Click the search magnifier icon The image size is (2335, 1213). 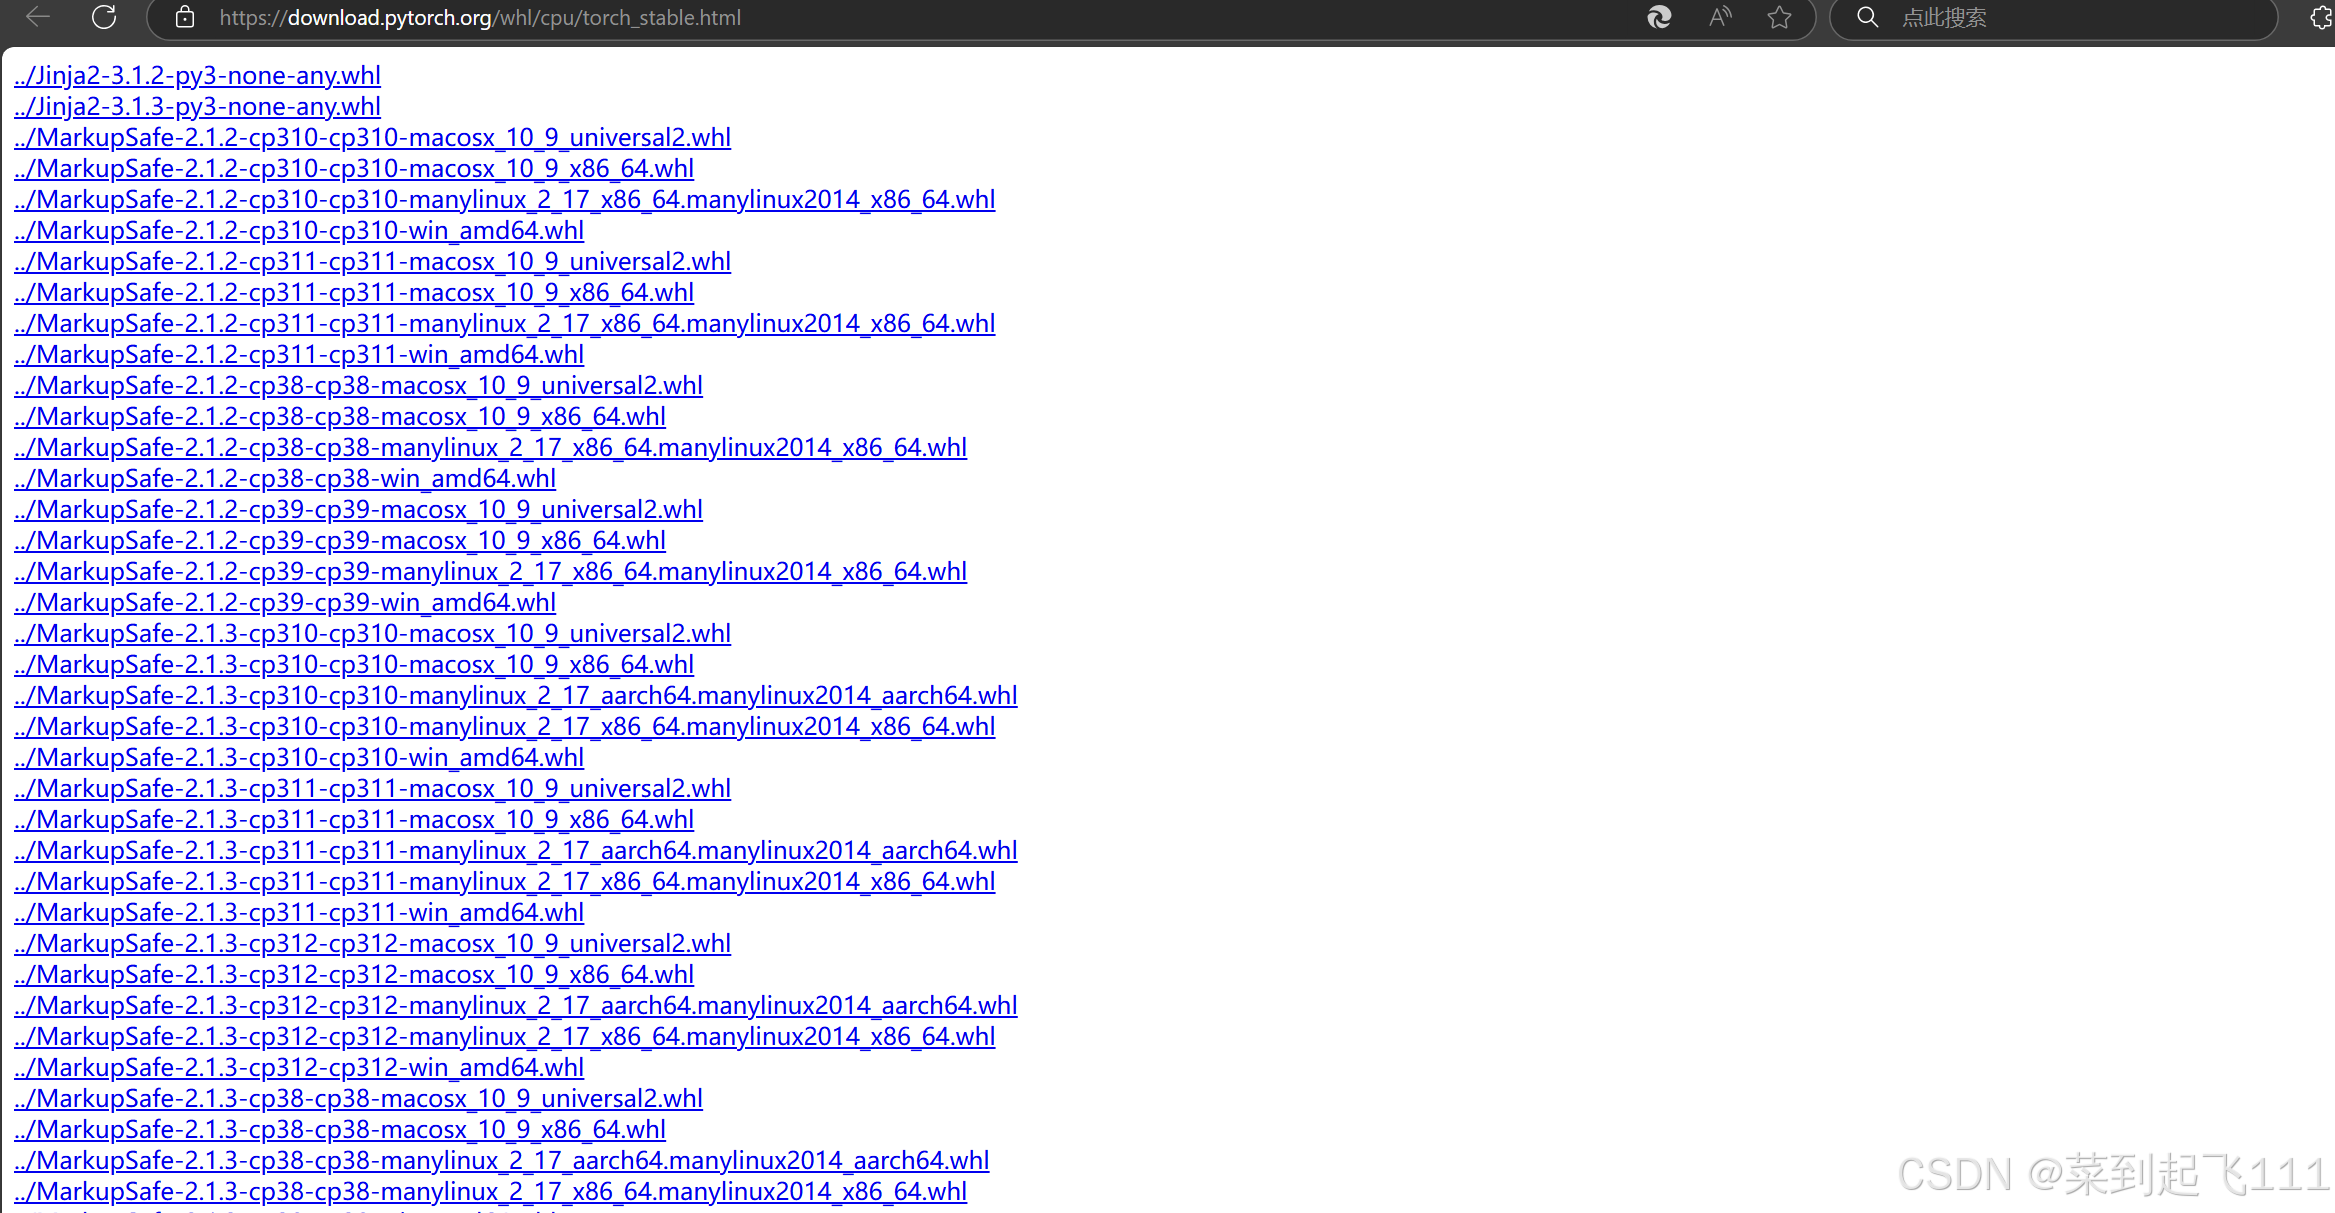click(x=1867, y=17)
